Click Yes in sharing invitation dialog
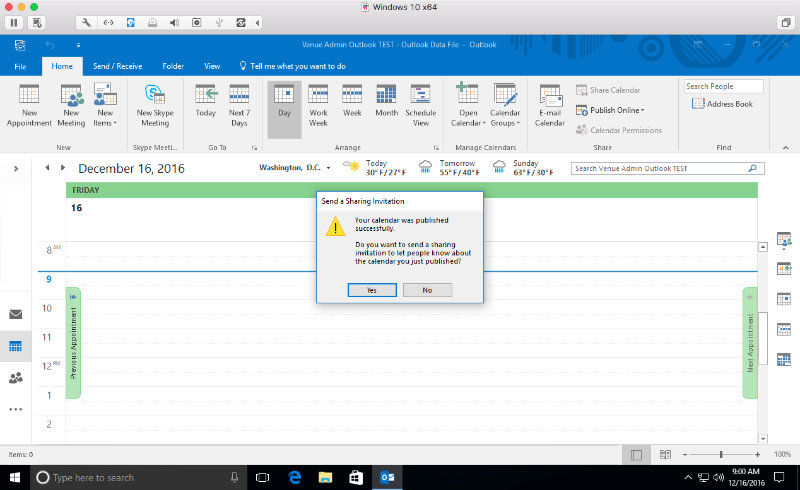Screen dimensions: 800x490 372,290
